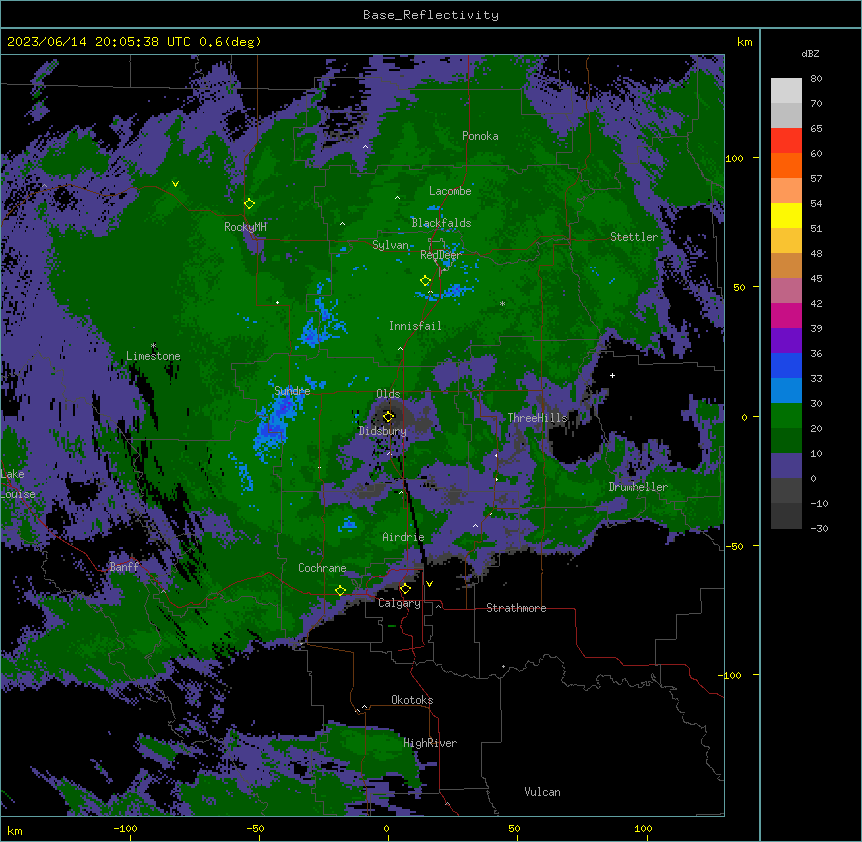This screenshot has height=842, width=862.
Task: Click the Banff label
Action: [x=124, y=567]
